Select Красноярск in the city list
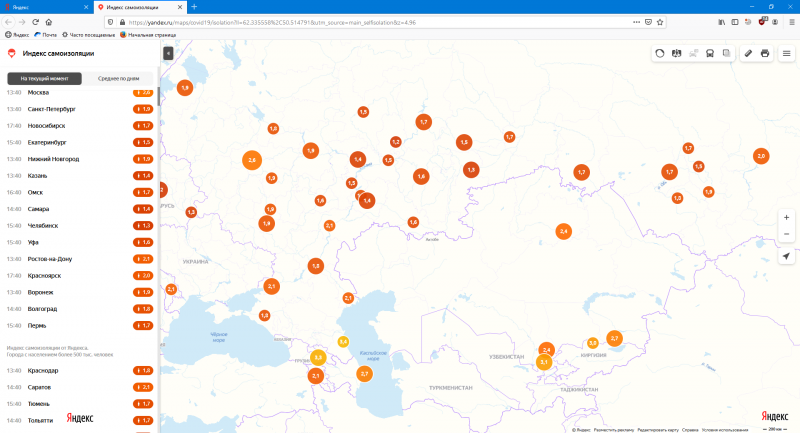 79,275
